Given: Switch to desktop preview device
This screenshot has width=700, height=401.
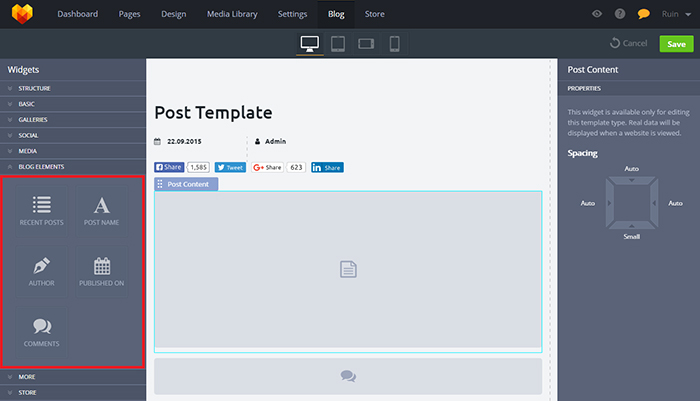Looking at the screenshot, I should 310,44.
